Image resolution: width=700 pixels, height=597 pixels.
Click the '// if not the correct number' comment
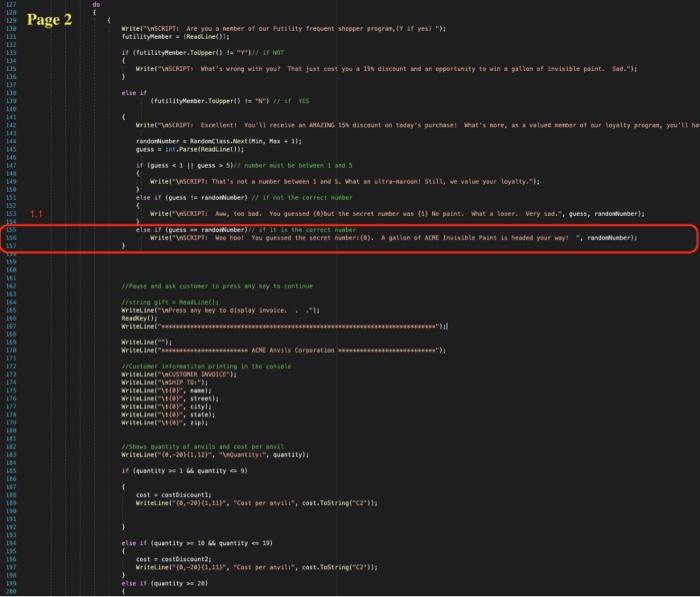tap(302, 197)
